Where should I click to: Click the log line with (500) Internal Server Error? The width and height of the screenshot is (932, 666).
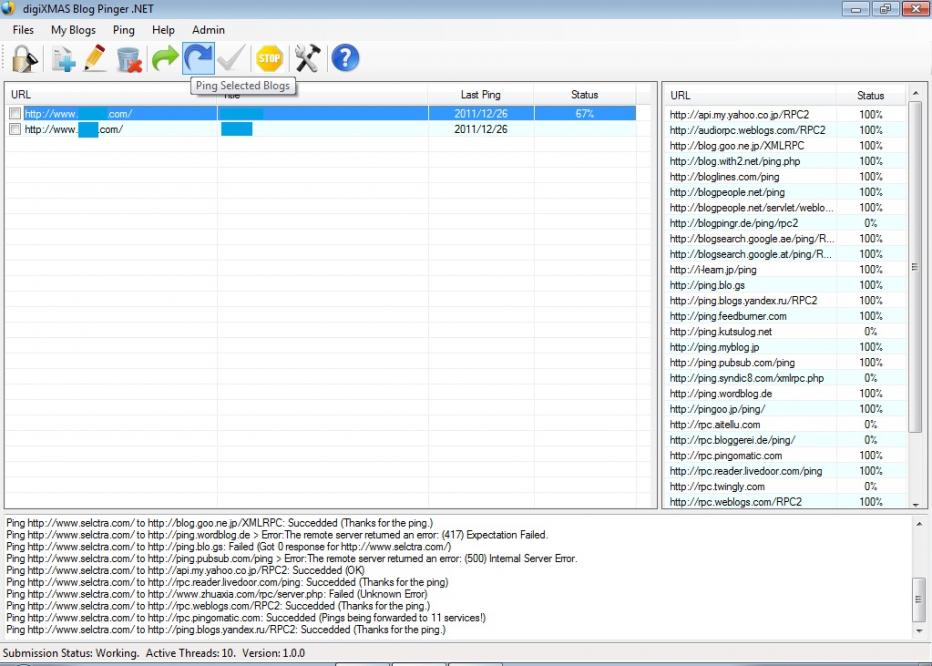point(291,558)
